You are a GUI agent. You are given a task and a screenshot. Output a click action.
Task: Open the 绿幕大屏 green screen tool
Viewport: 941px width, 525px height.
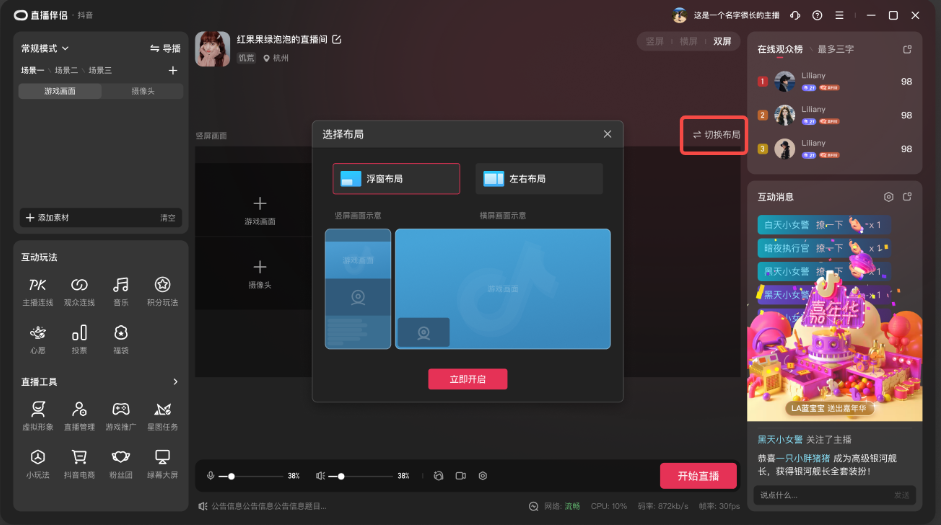(162, 462)
